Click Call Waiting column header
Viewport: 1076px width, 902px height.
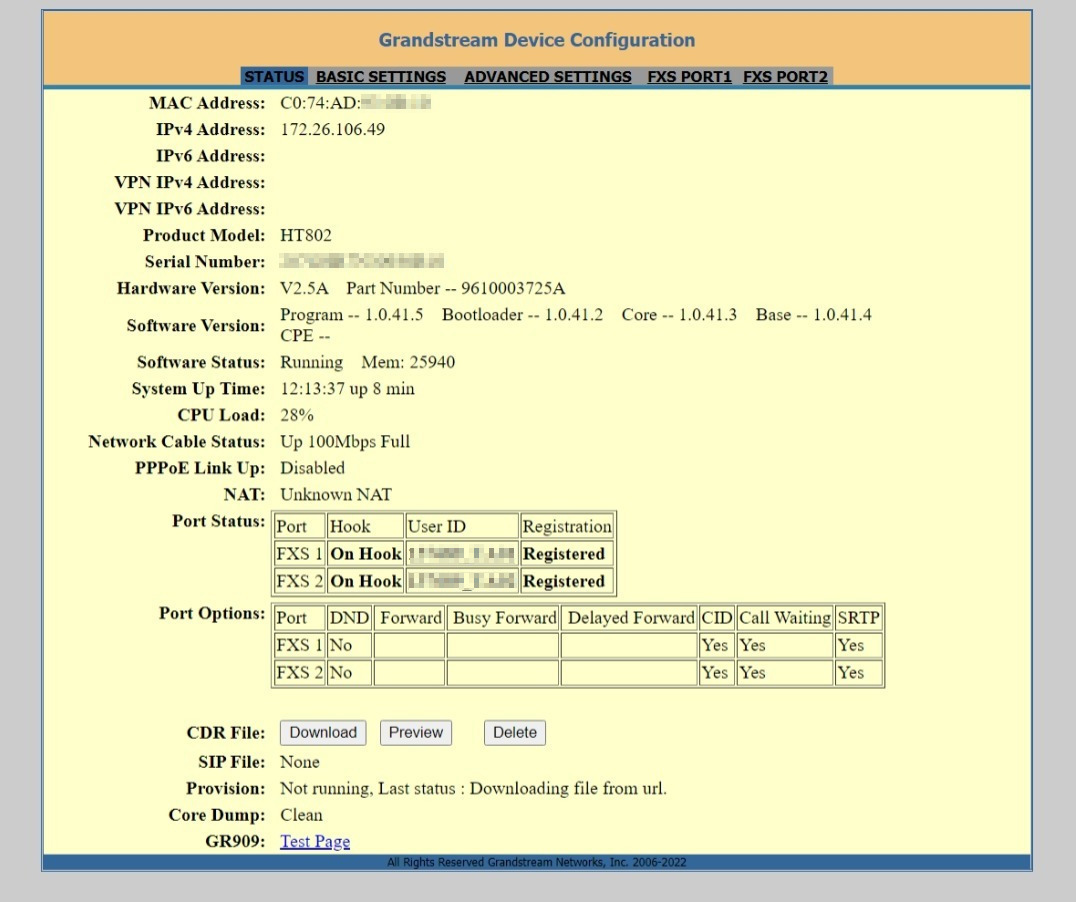tap(785, 618)
